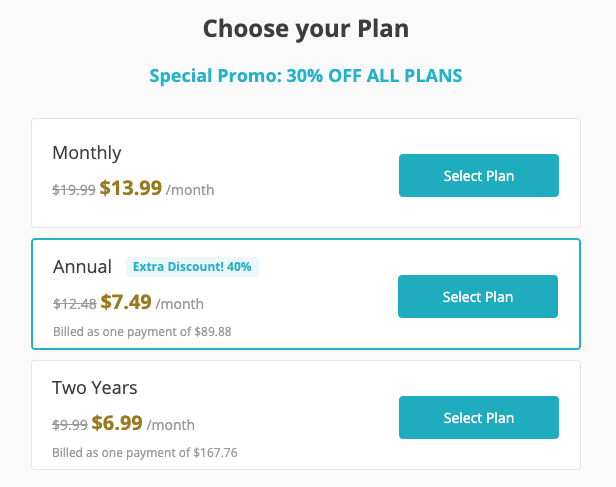616x487 pixels.
Task: Click the crossed-out $19.99 price
Action: point(74,190)
